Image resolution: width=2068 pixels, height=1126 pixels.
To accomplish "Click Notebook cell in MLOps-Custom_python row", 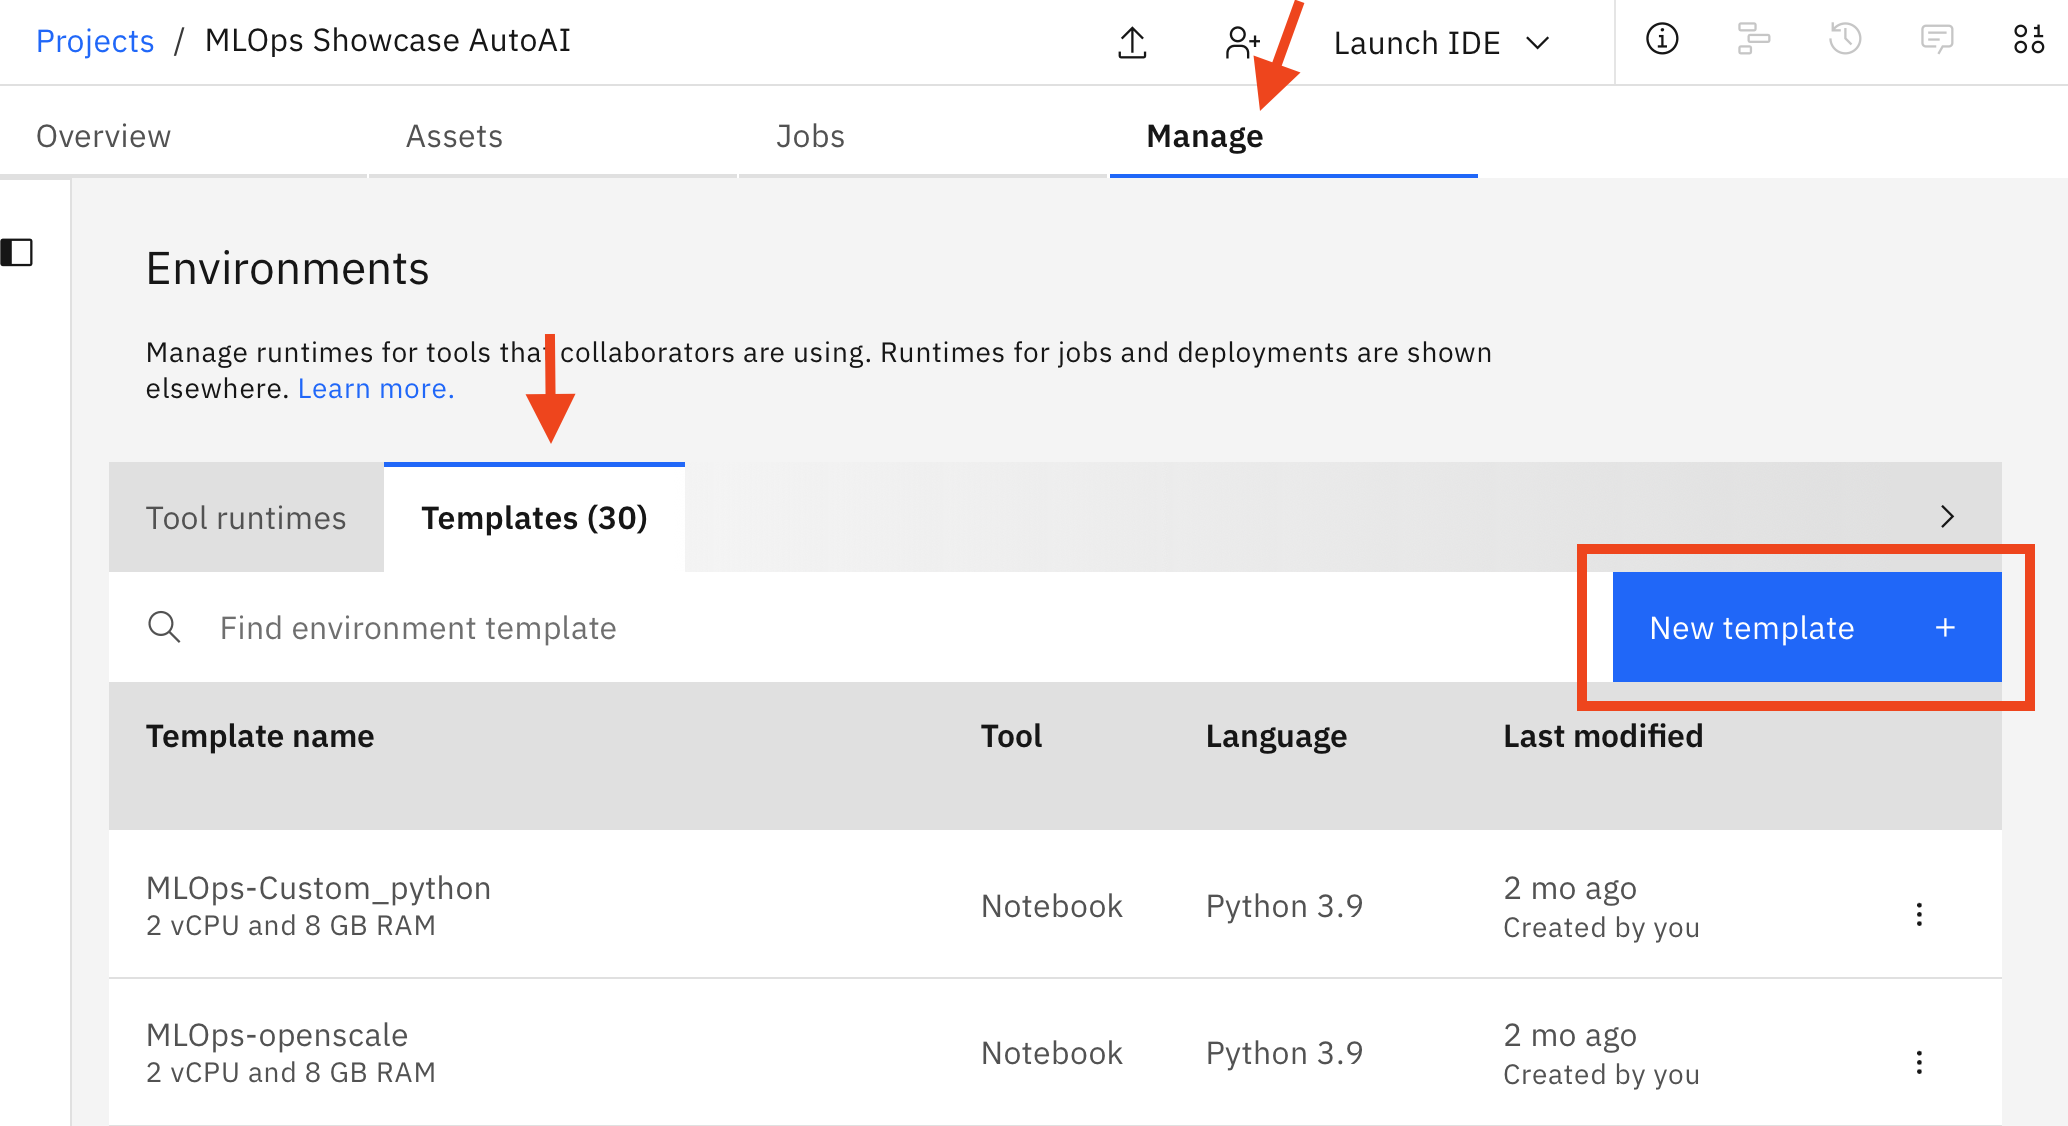I will [x=1052, y=906].
